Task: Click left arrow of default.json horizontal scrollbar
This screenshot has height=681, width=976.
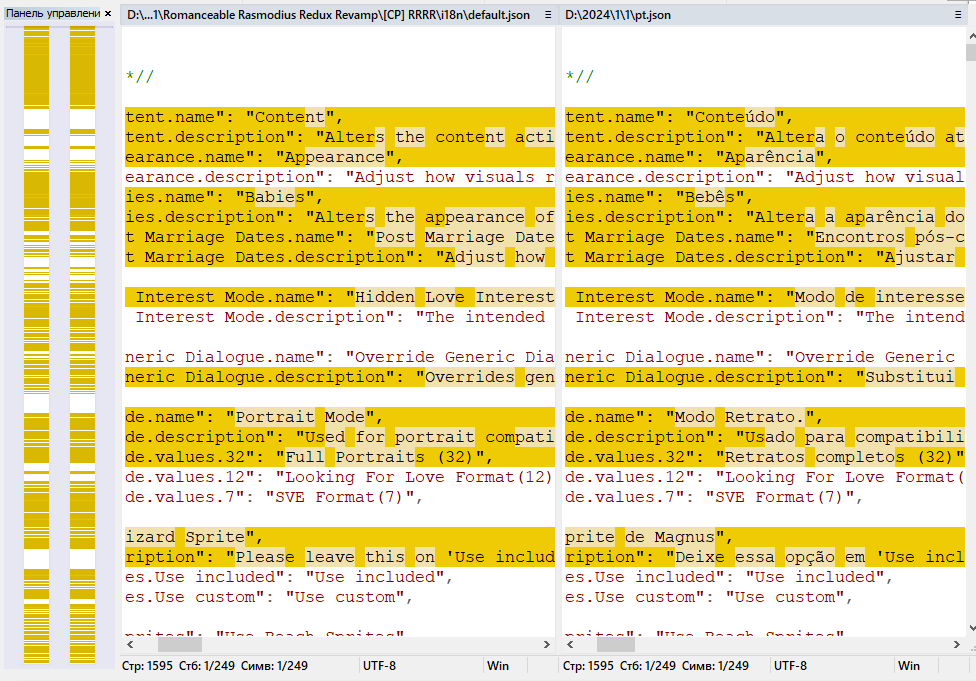Action: click(128, 645)
